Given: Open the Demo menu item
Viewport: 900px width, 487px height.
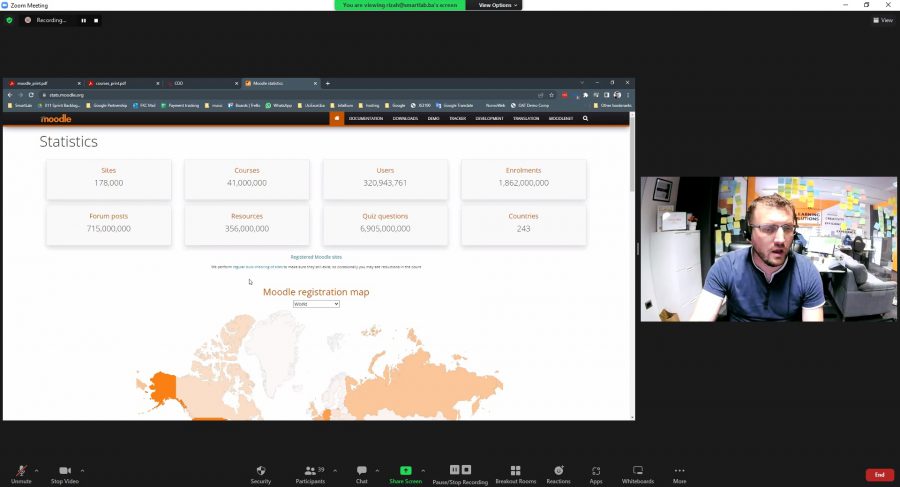Looking at the screenshot, I should click(433, 118).
